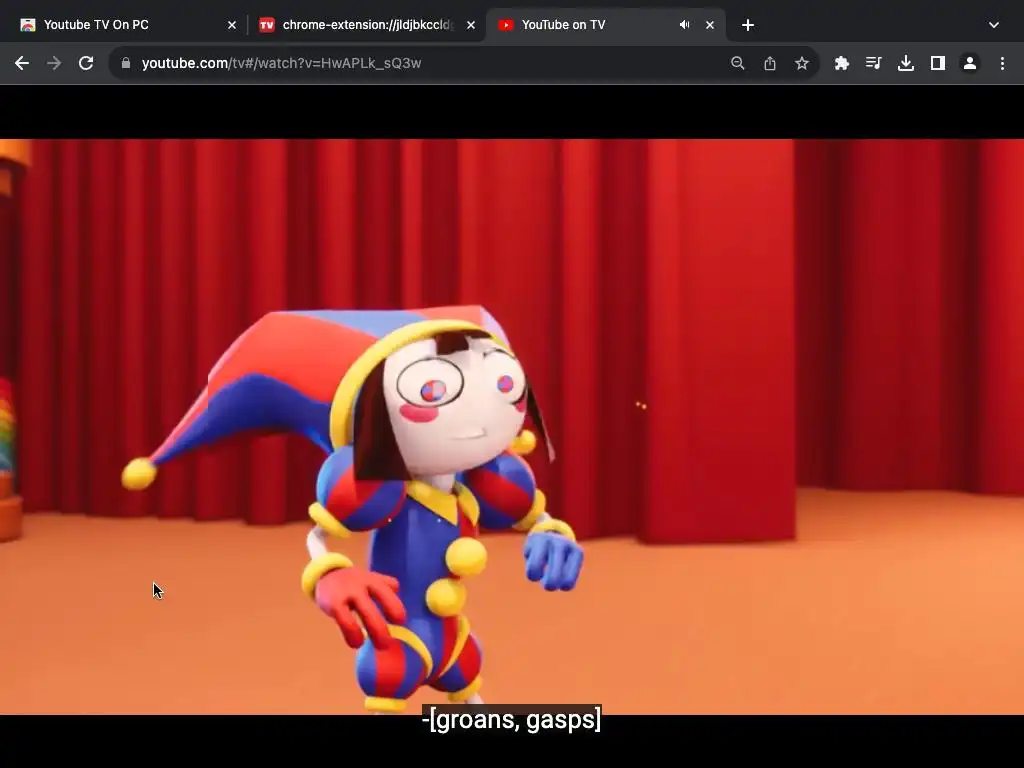Open the media controls playlist icon
Image resolution: width=1024 pixels, height=768 pixels.
pyautogui.click(x=874, y=63)
